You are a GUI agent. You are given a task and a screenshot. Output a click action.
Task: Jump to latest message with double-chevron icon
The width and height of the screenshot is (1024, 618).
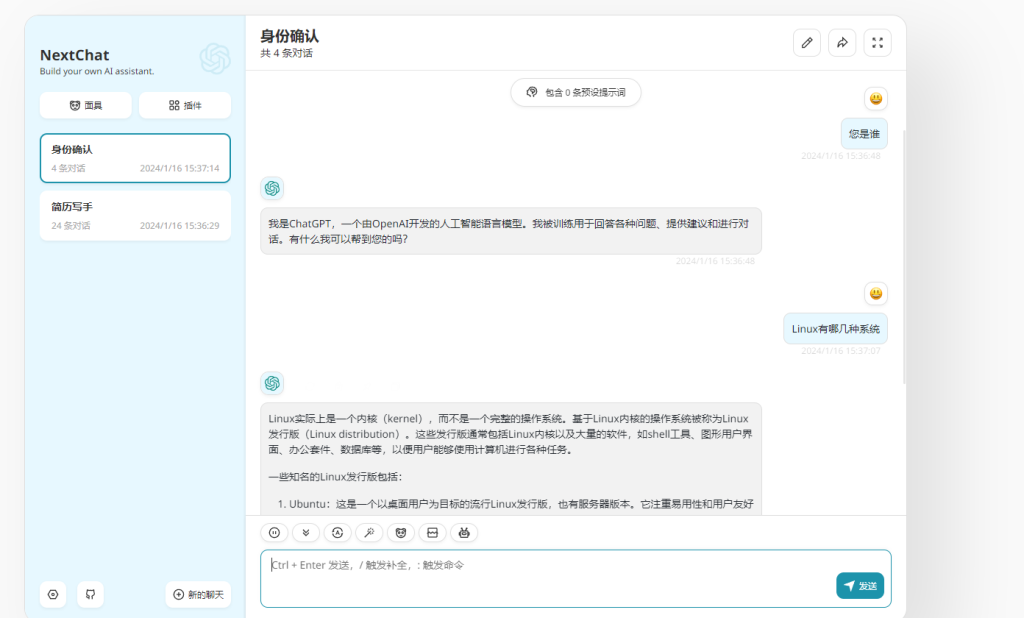[x=306, y=533]
